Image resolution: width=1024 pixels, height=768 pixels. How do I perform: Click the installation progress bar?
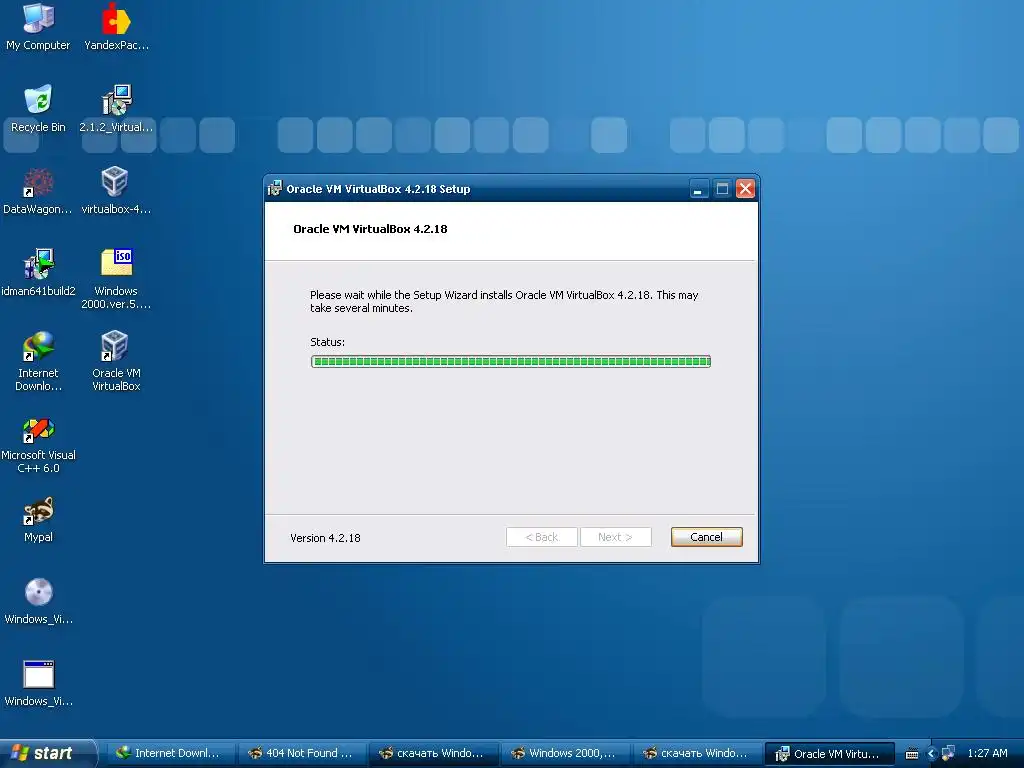pyautogui.click(x=511, y=362)
